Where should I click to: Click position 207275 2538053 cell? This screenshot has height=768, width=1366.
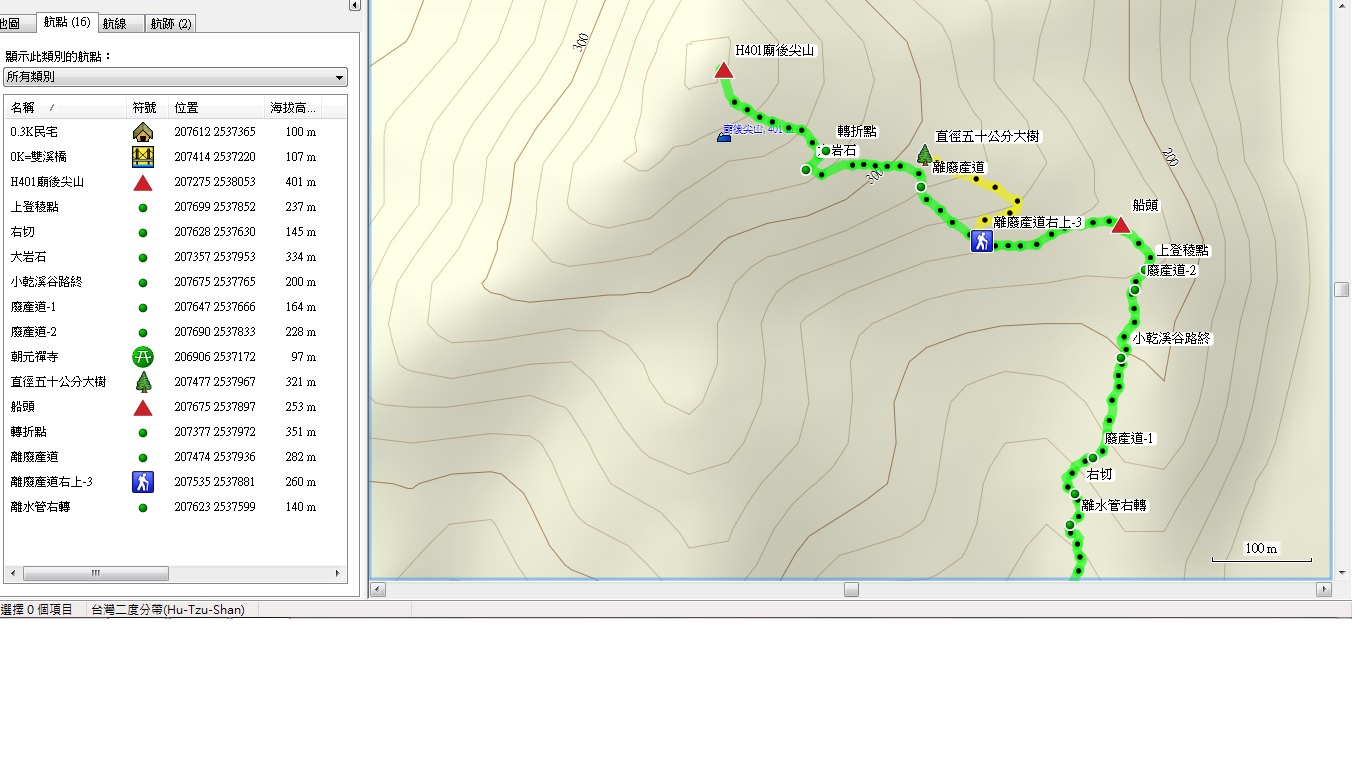click(215, 182)
